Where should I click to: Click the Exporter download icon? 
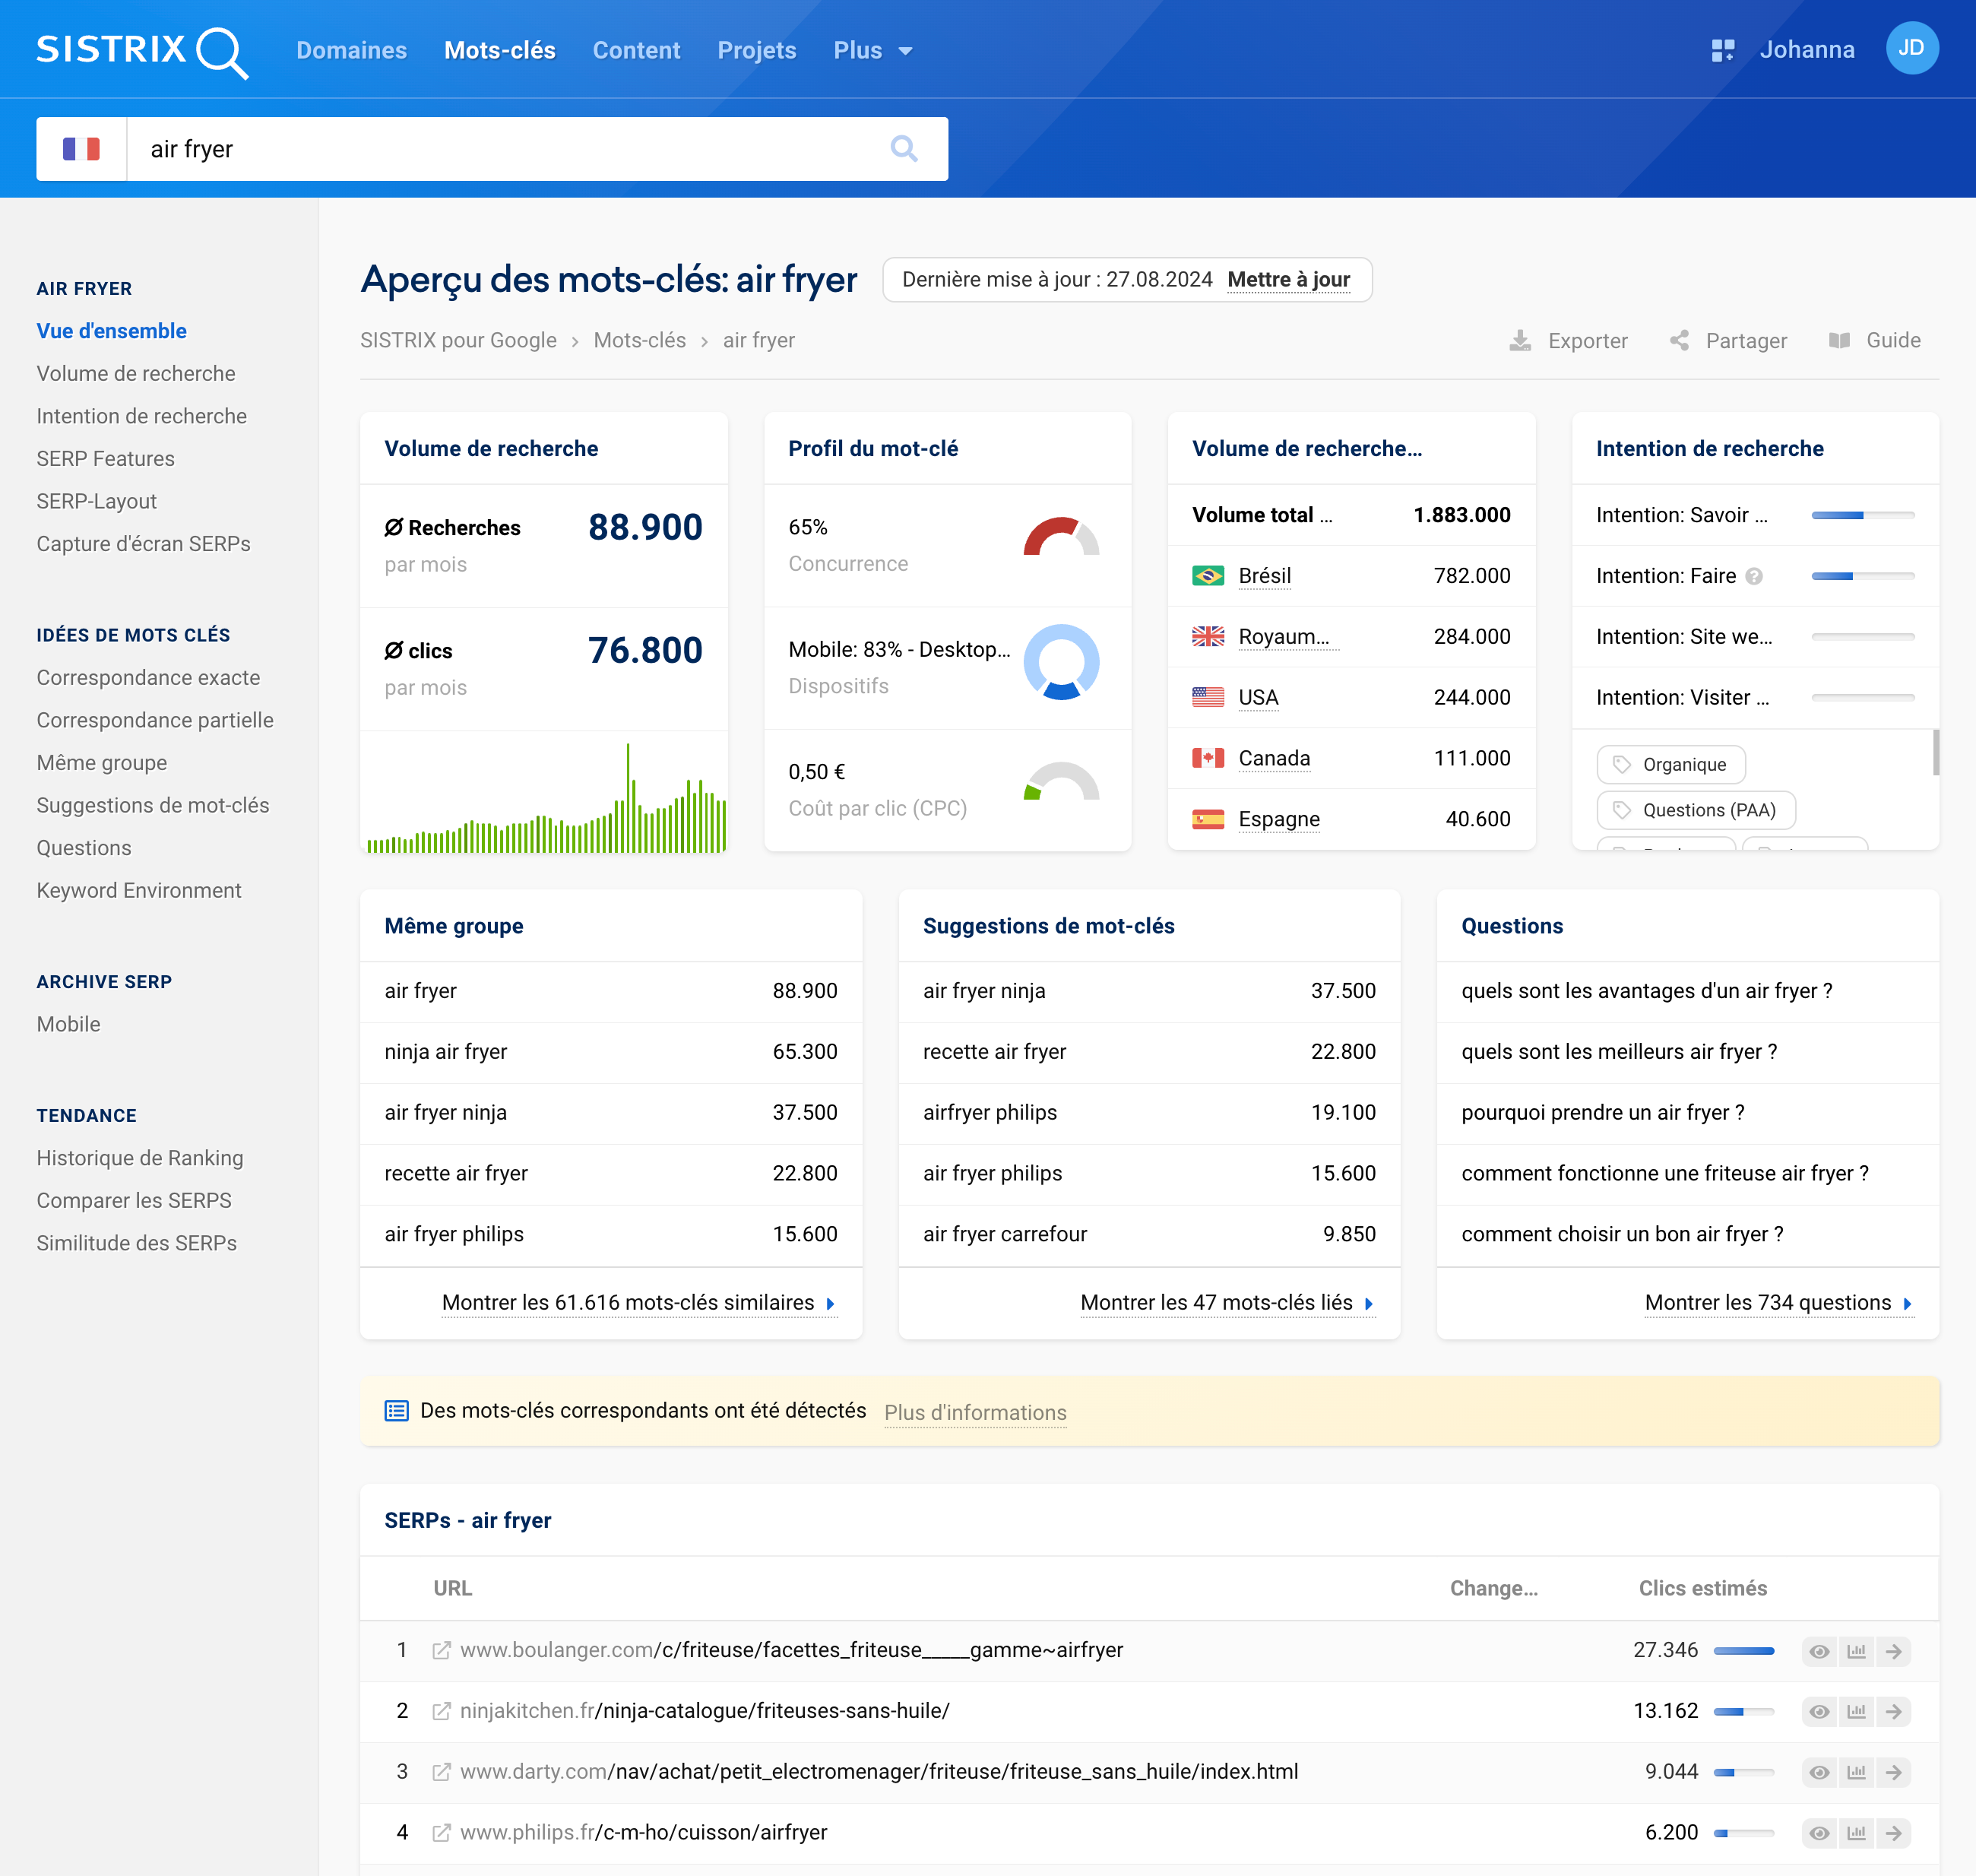[x=1520, y=341]
